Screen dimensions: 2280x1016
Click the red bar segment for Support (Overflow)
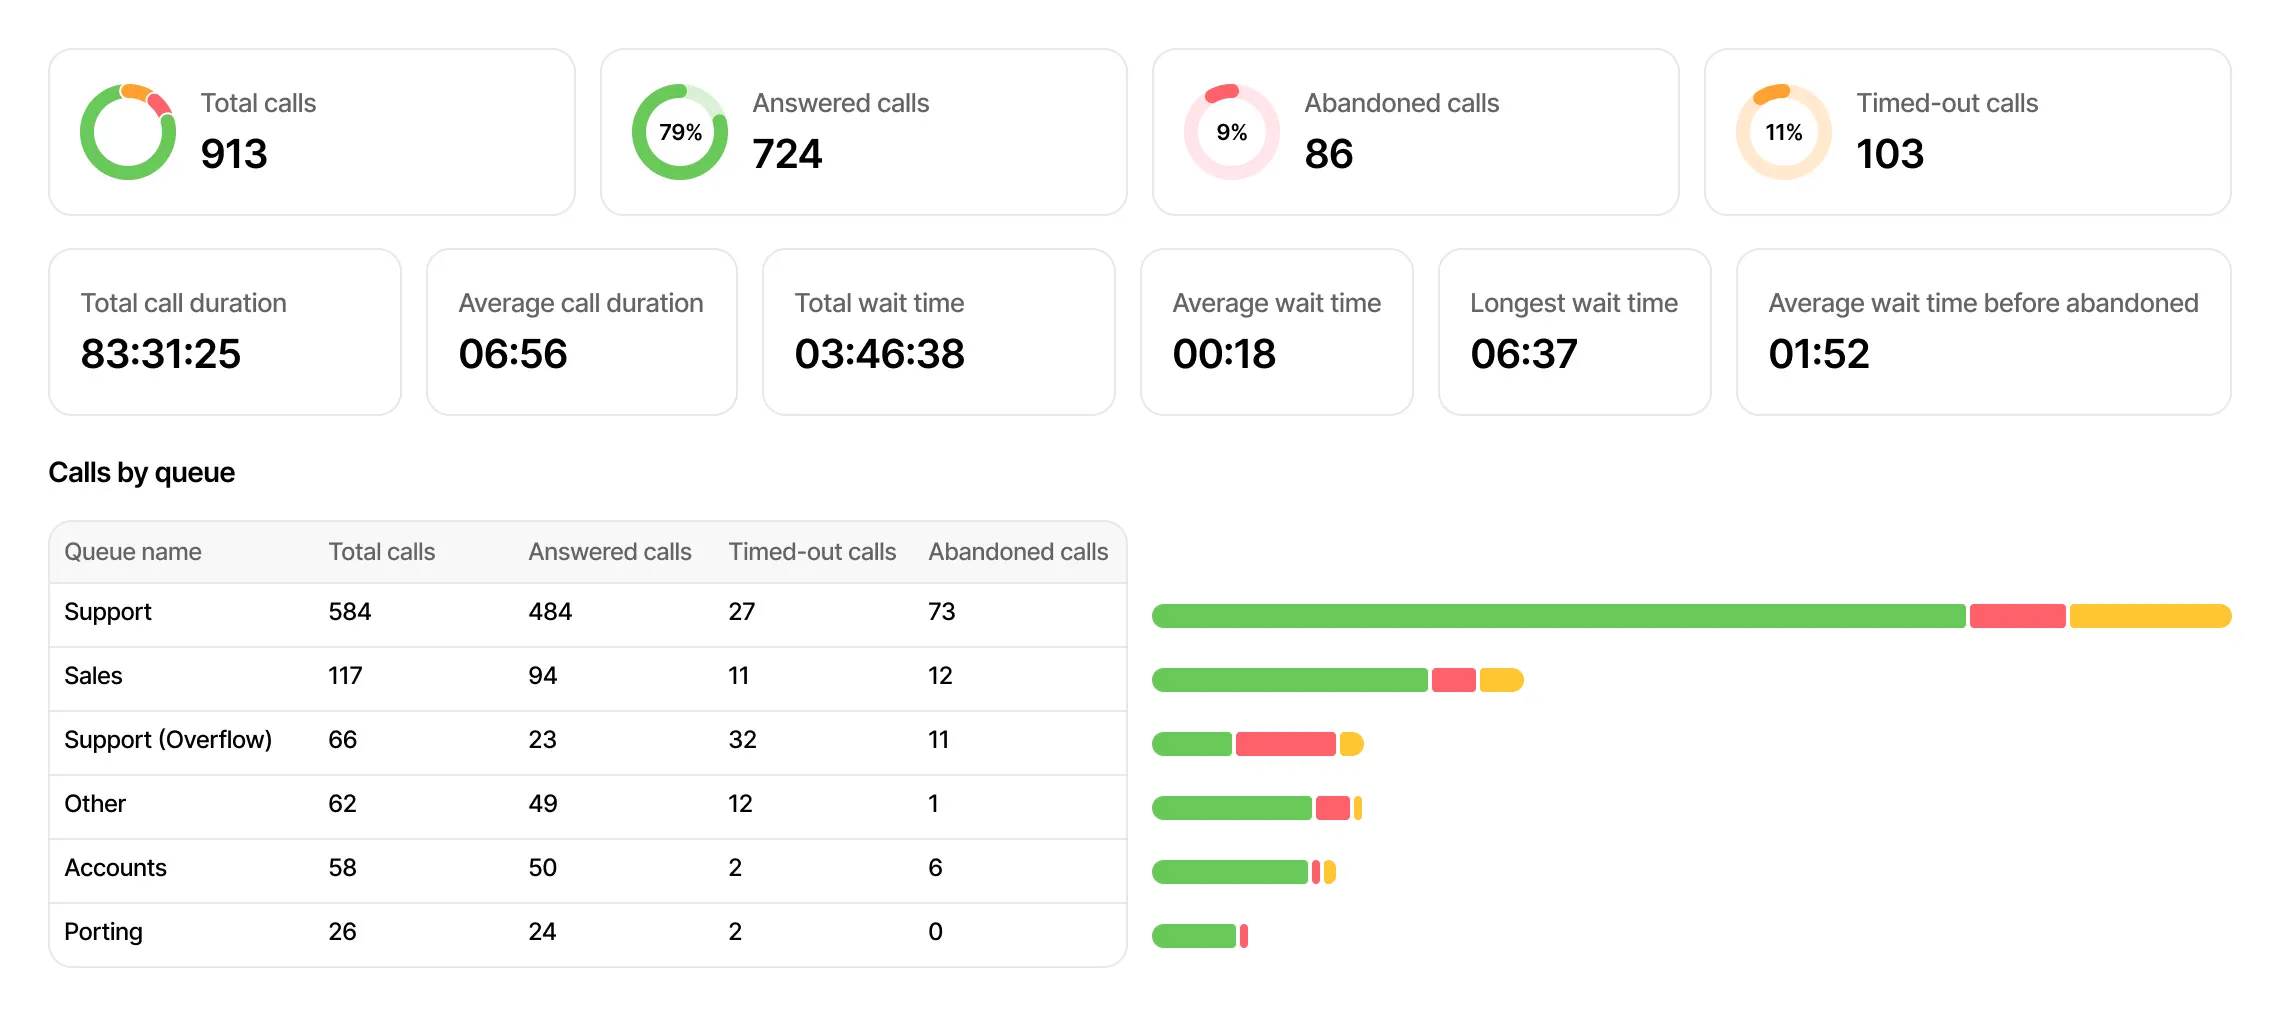point(1286,744)
